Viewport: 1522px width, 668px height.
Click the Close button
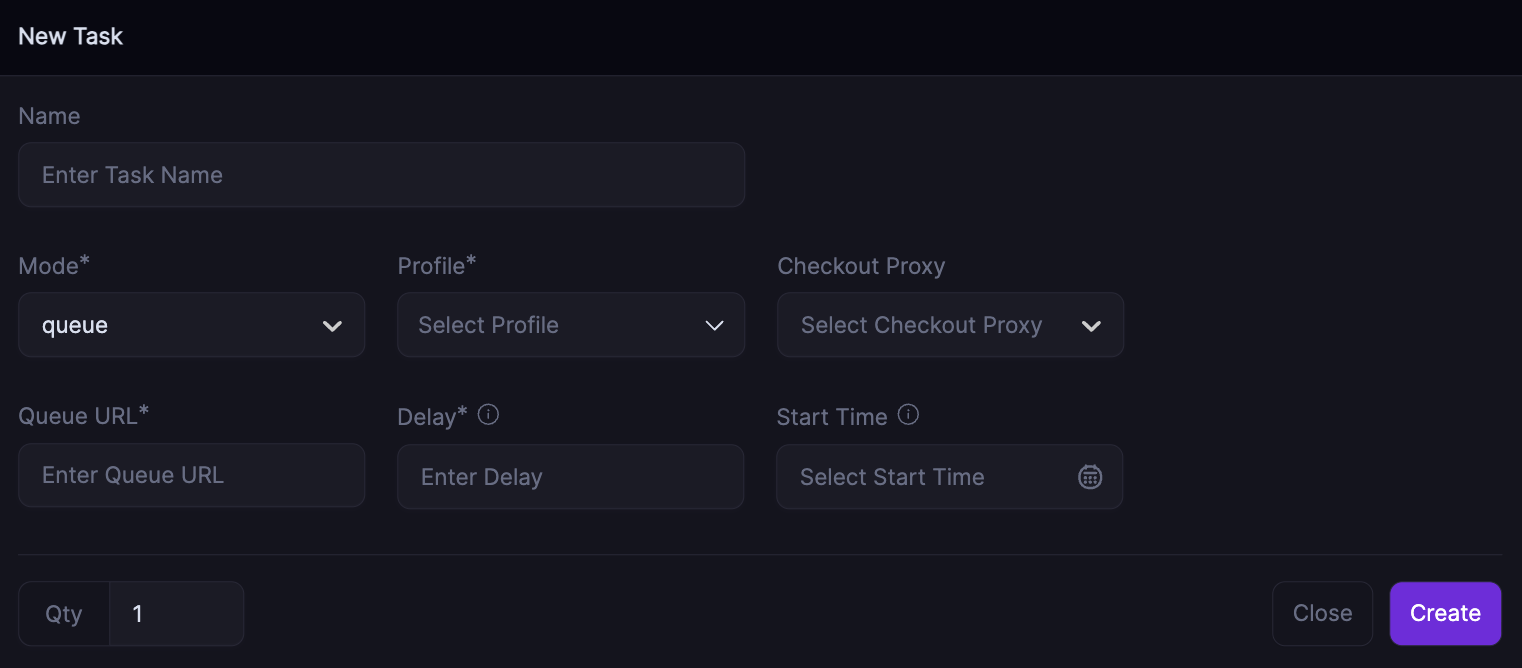click(1322, 613)
